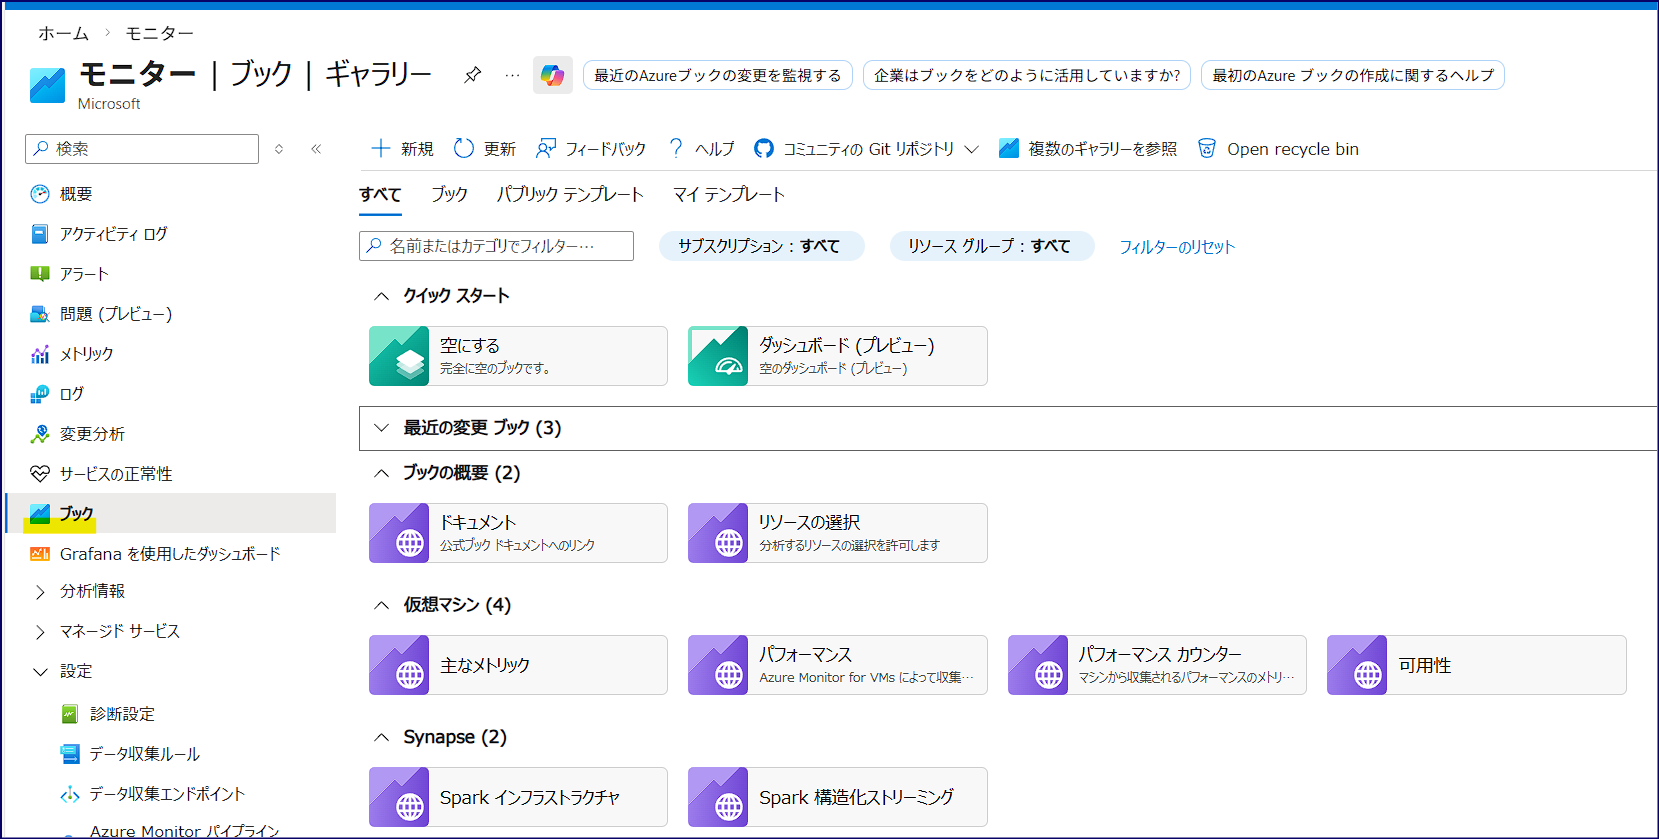The image size is (1659, 839).
Task: Open the ellipsis more-options menu in the title
Action: point(512,75)
